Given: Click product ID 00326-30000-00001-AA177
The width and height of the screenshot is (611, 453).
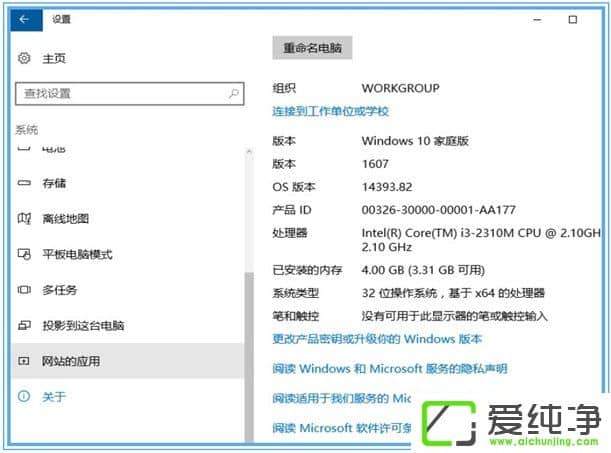Looking at the screenshot, I should (438, 210).
